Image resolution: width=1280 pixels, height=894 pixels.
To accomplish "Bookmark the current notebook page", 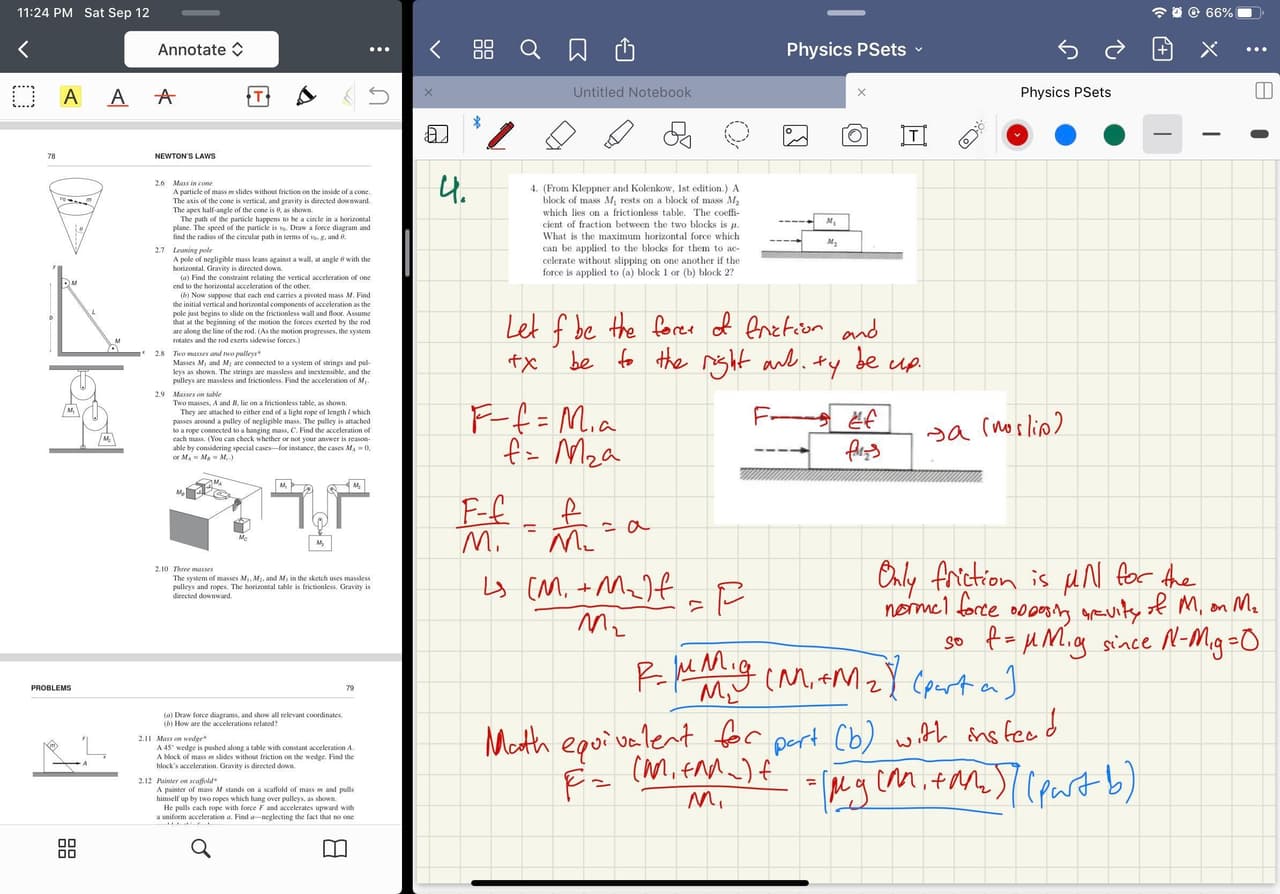I will pos(577,49).
